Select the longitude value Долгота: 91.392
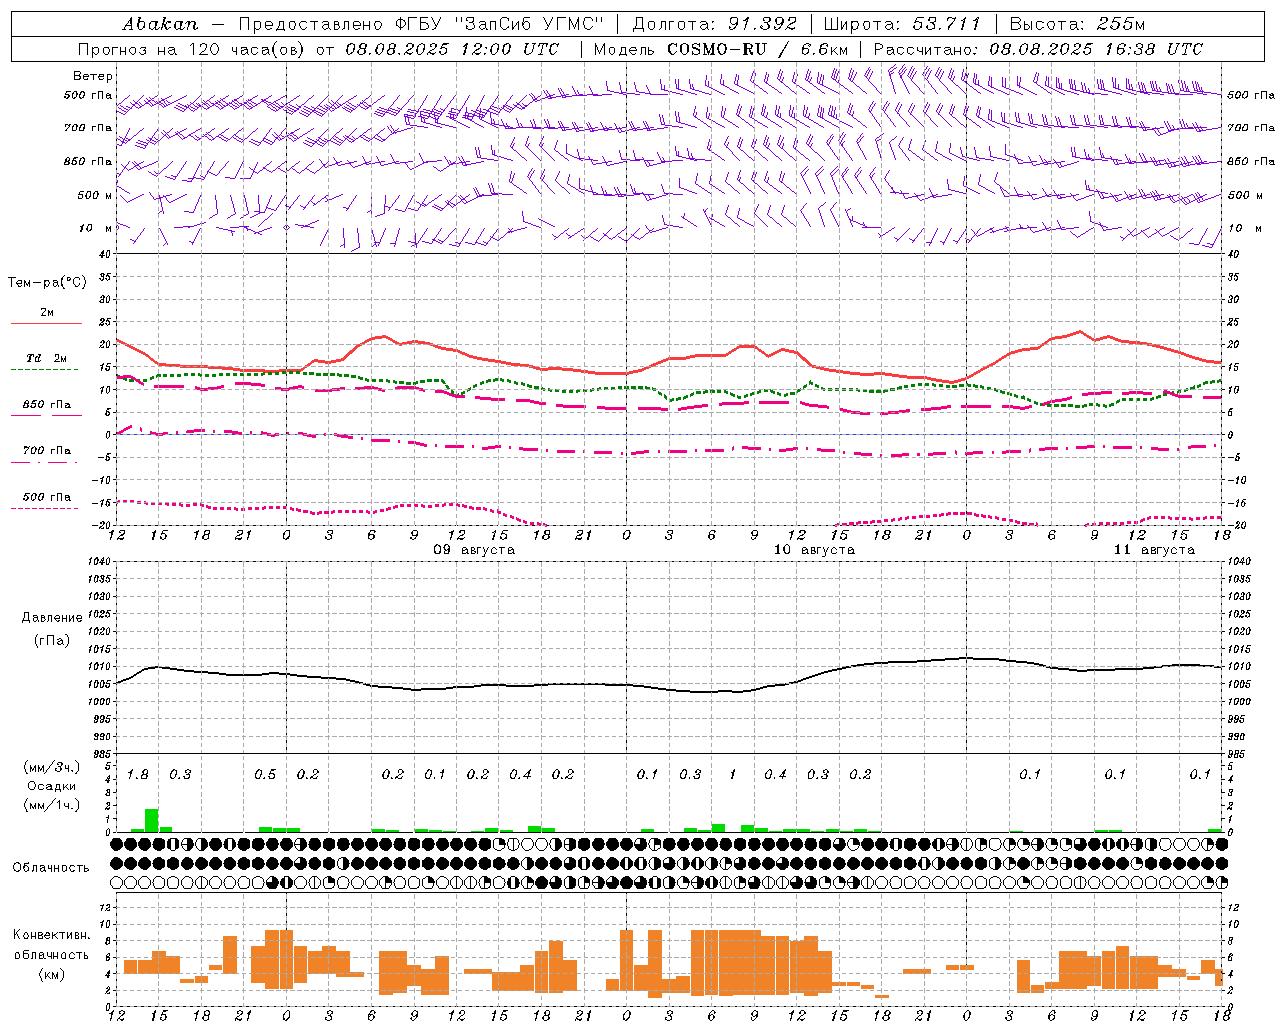Screen dimensions: 1280x1024 pyautogui.click(x=715, y=24)
